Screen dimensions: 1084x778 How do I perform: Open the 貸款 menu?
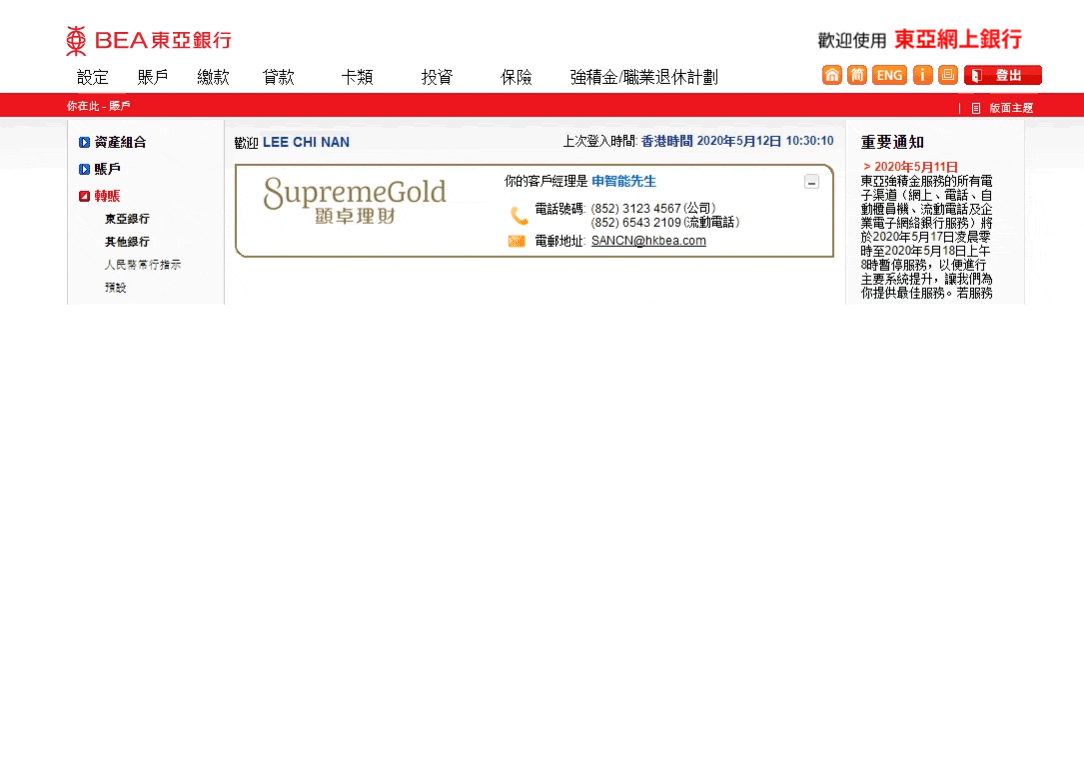coord(279,77)
